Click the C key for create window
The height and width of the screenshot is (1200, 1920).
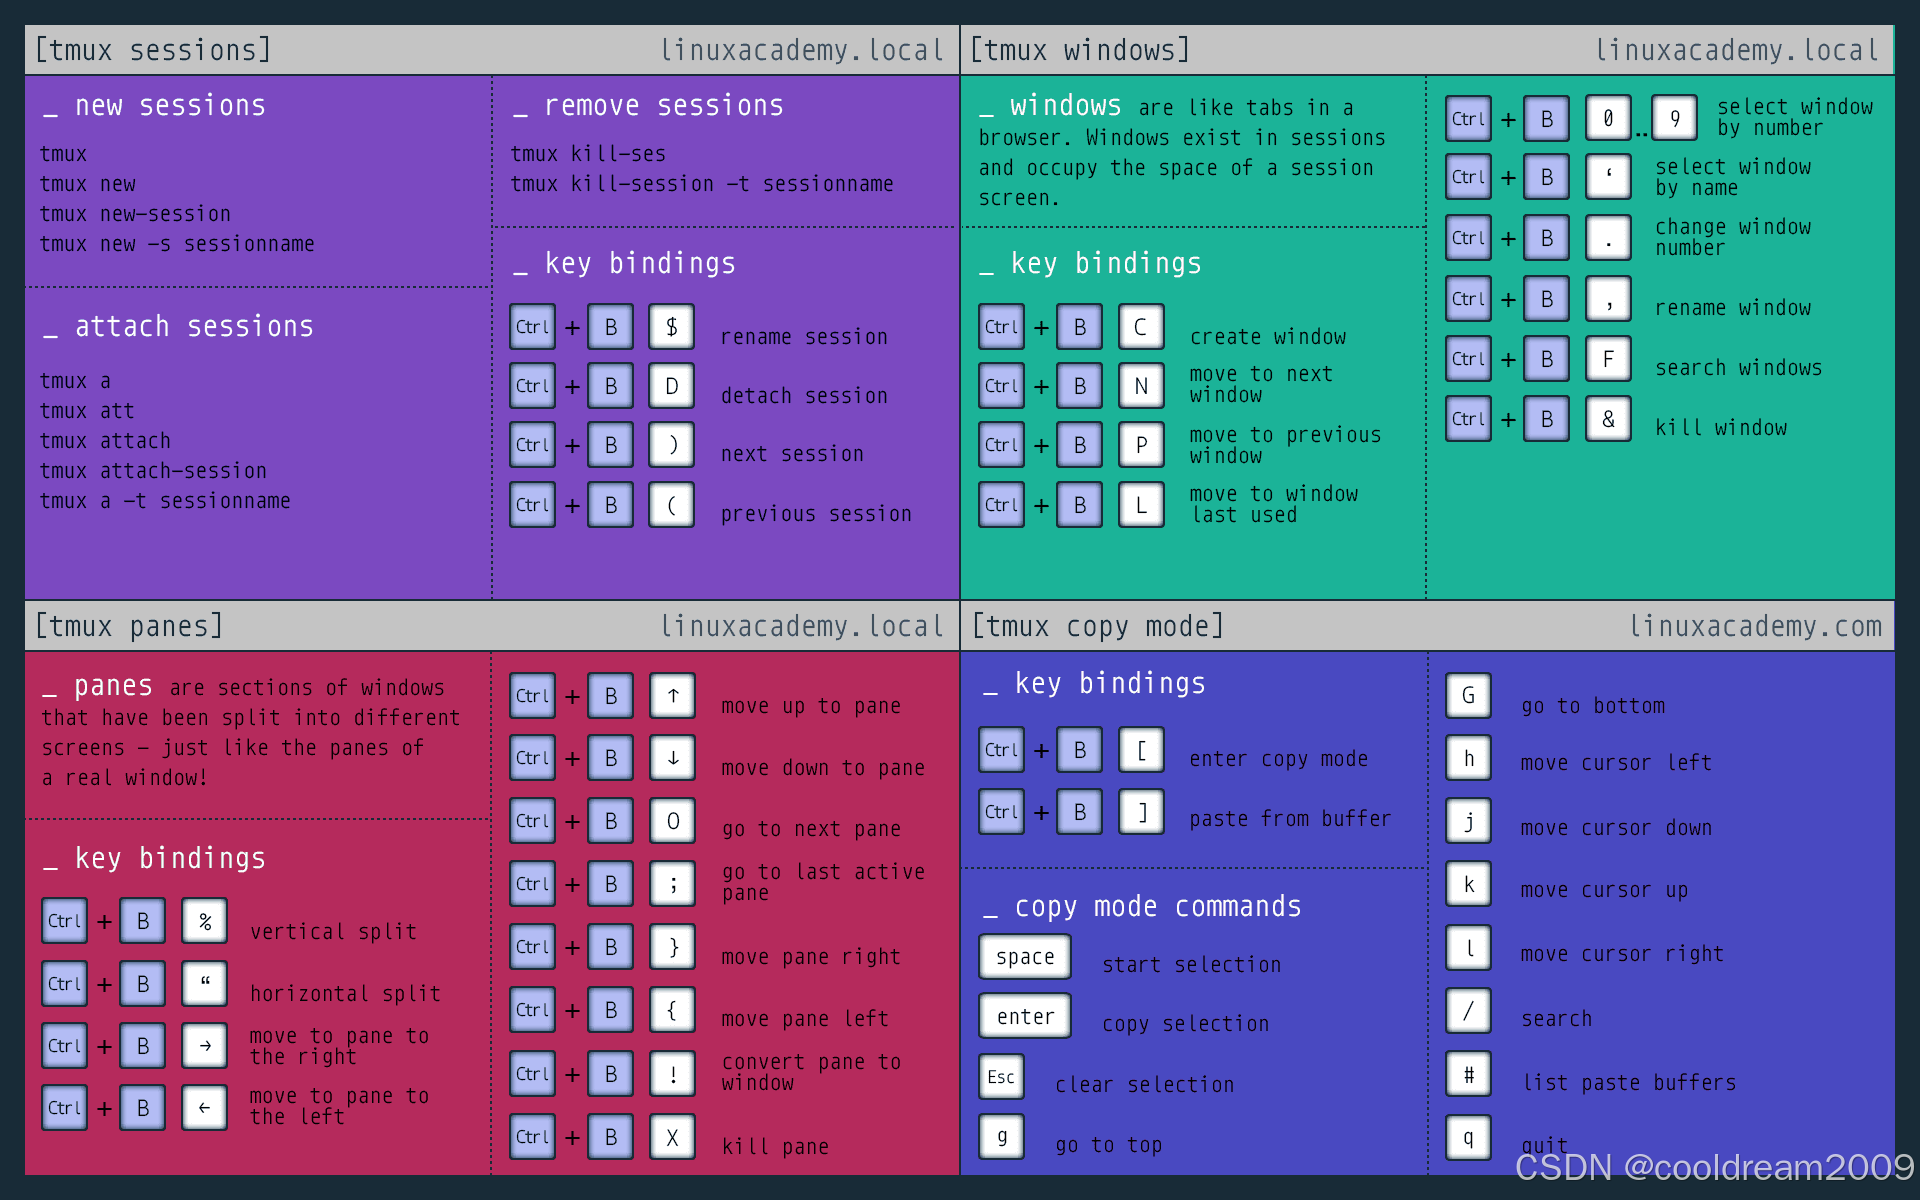click(1141, 327)
